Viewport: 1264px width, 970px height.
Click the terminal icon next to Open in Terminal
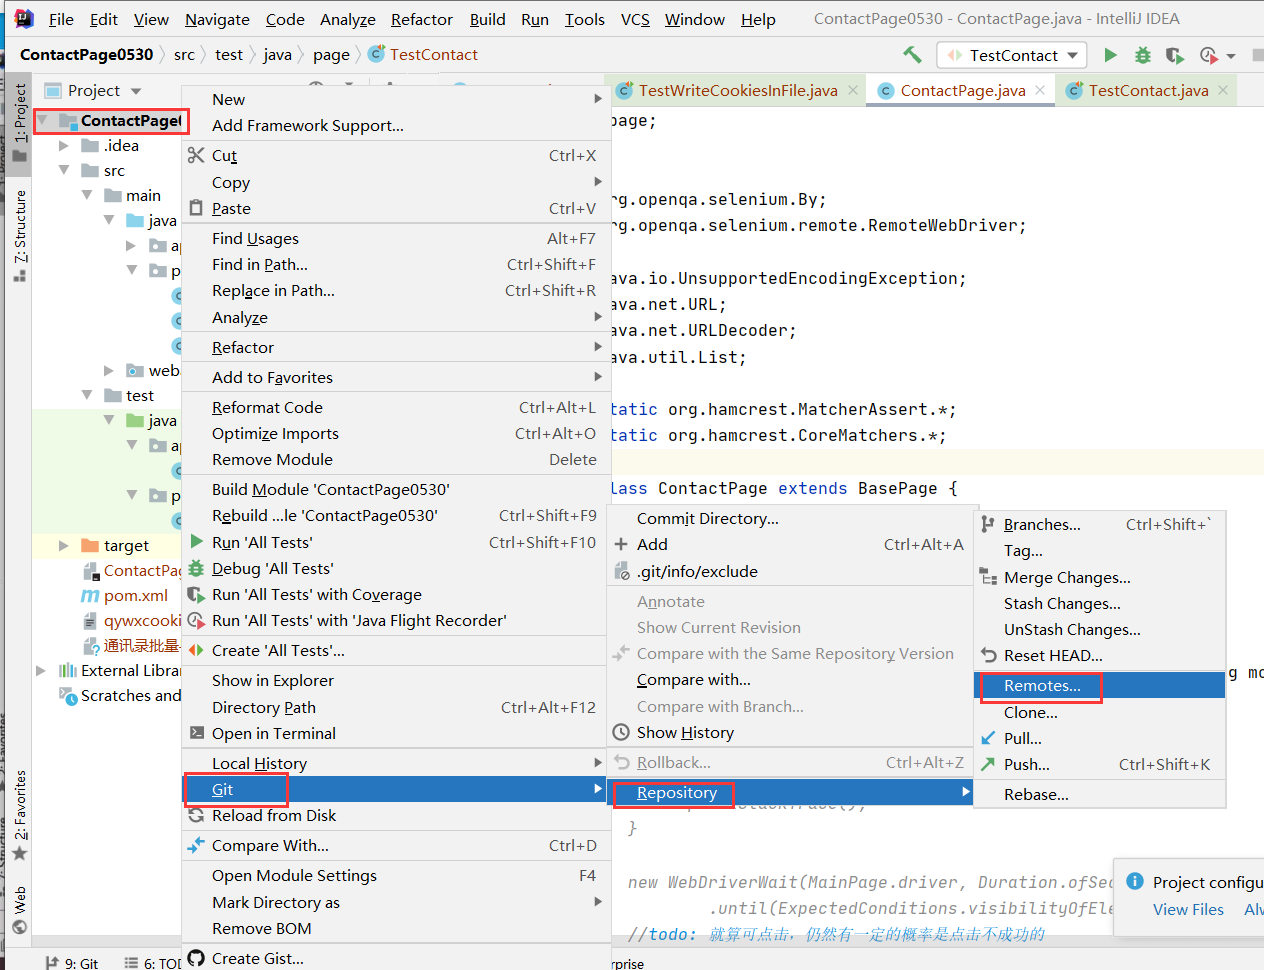pos(196,733)
